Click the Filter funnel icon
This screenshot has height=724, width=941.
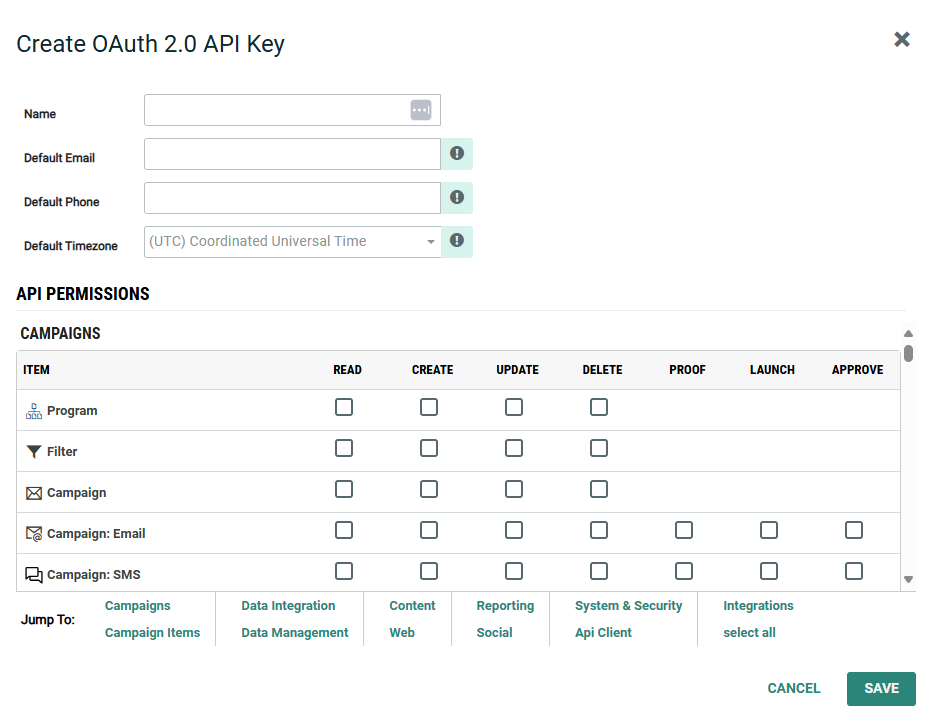tap(34, 452)
